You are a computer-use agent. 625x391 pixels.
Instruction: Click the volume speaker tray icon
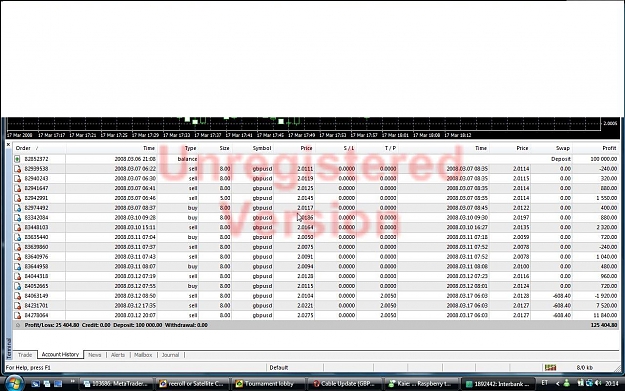pos(598,383)
